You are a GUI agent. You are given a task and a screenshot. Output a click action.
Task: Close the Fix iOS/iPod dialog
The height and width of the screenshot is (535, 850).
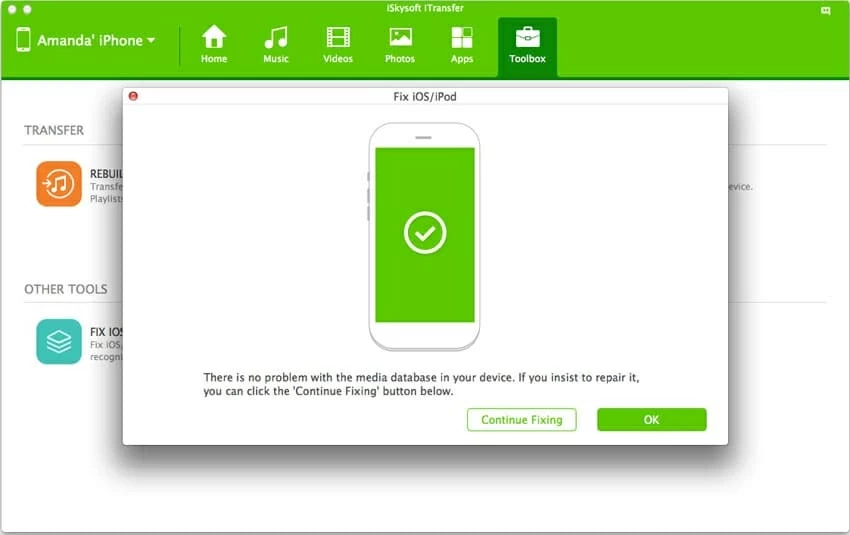click(x=133, y=96)
